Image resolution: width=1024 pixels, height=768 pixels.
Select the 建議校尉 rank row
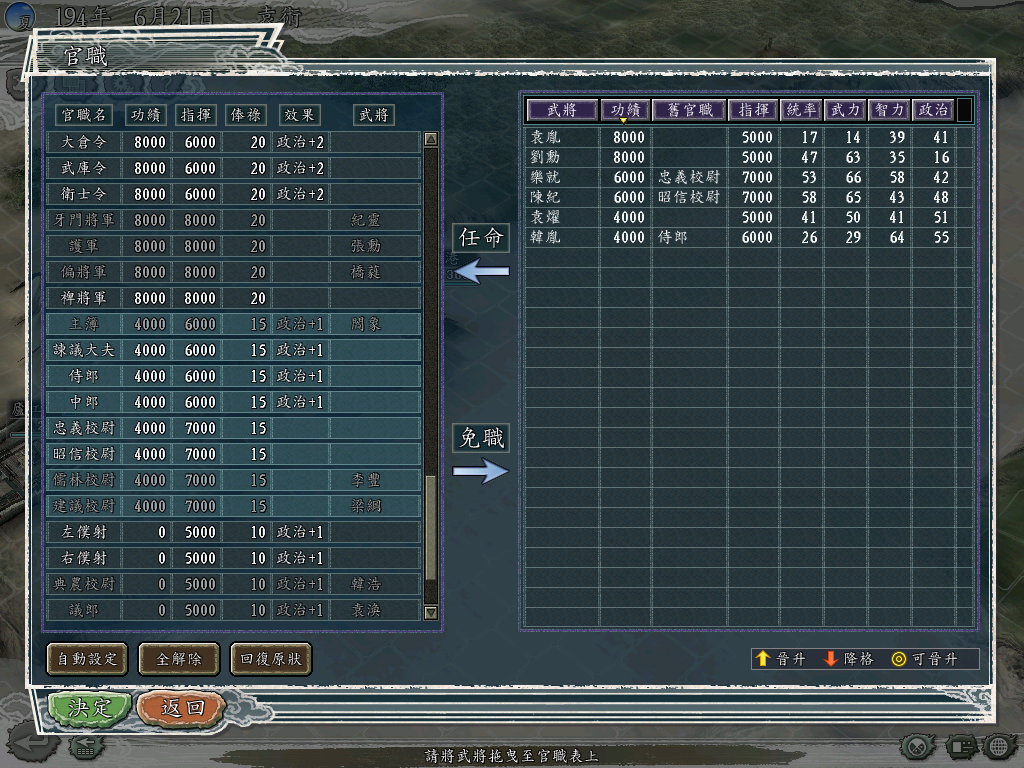click(233, 506)
